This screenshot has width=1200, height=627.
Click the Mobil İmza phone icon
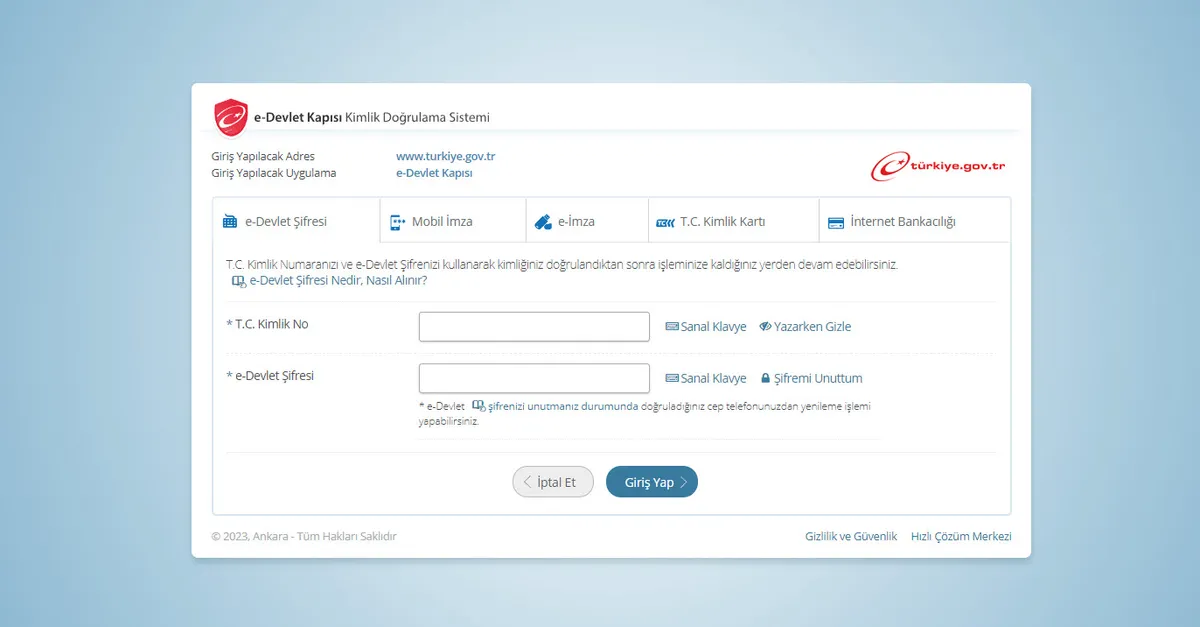[x=398, y=222]
